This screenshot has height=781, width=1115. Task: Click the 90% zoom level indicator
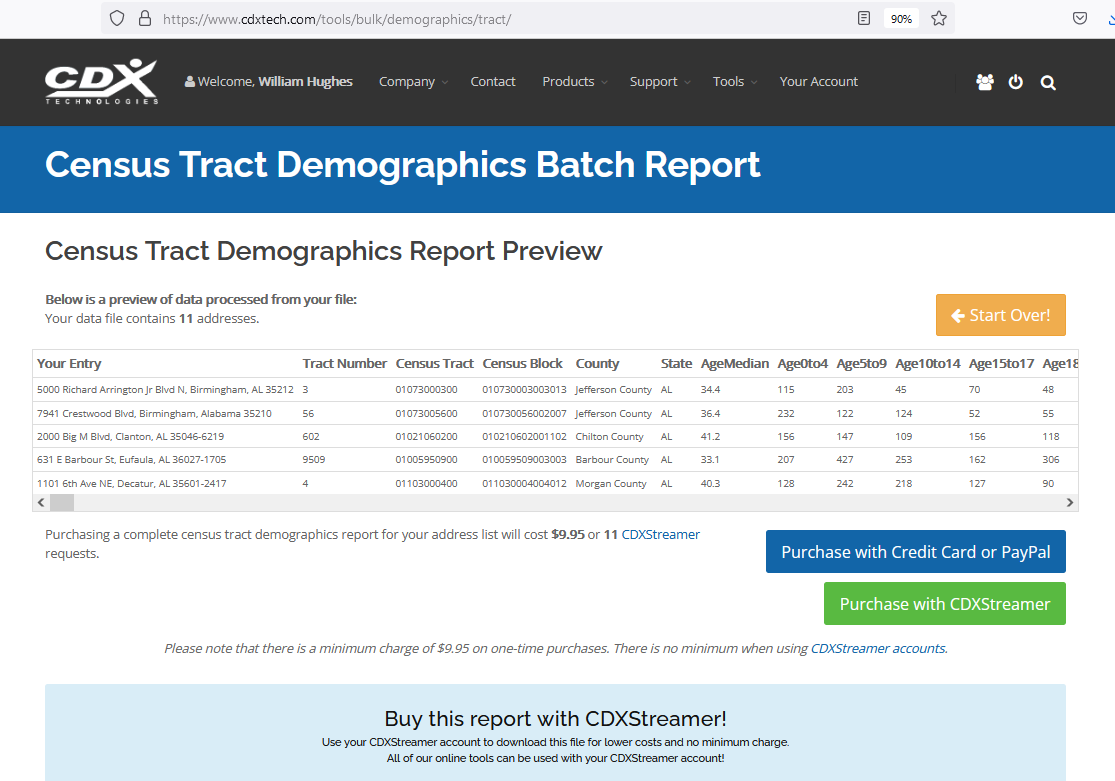(x=901, y=18)
